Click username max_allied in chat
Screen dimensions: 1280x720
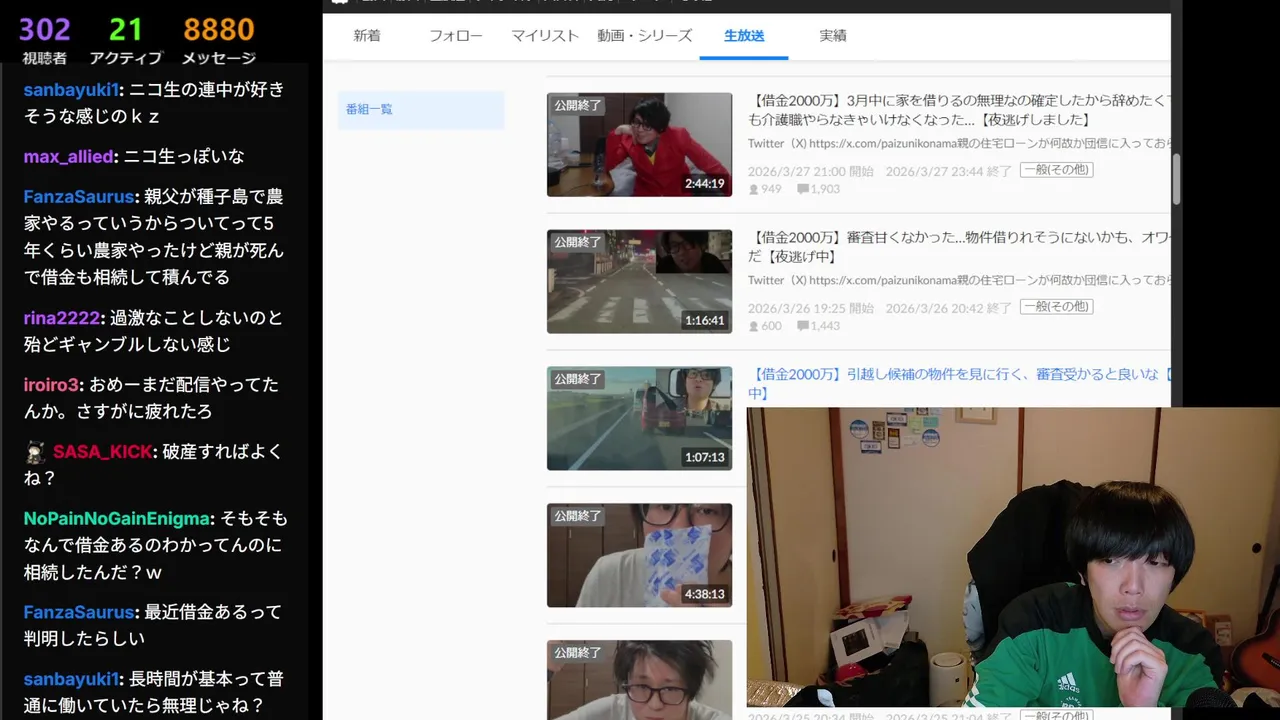(x=69, y=156)
